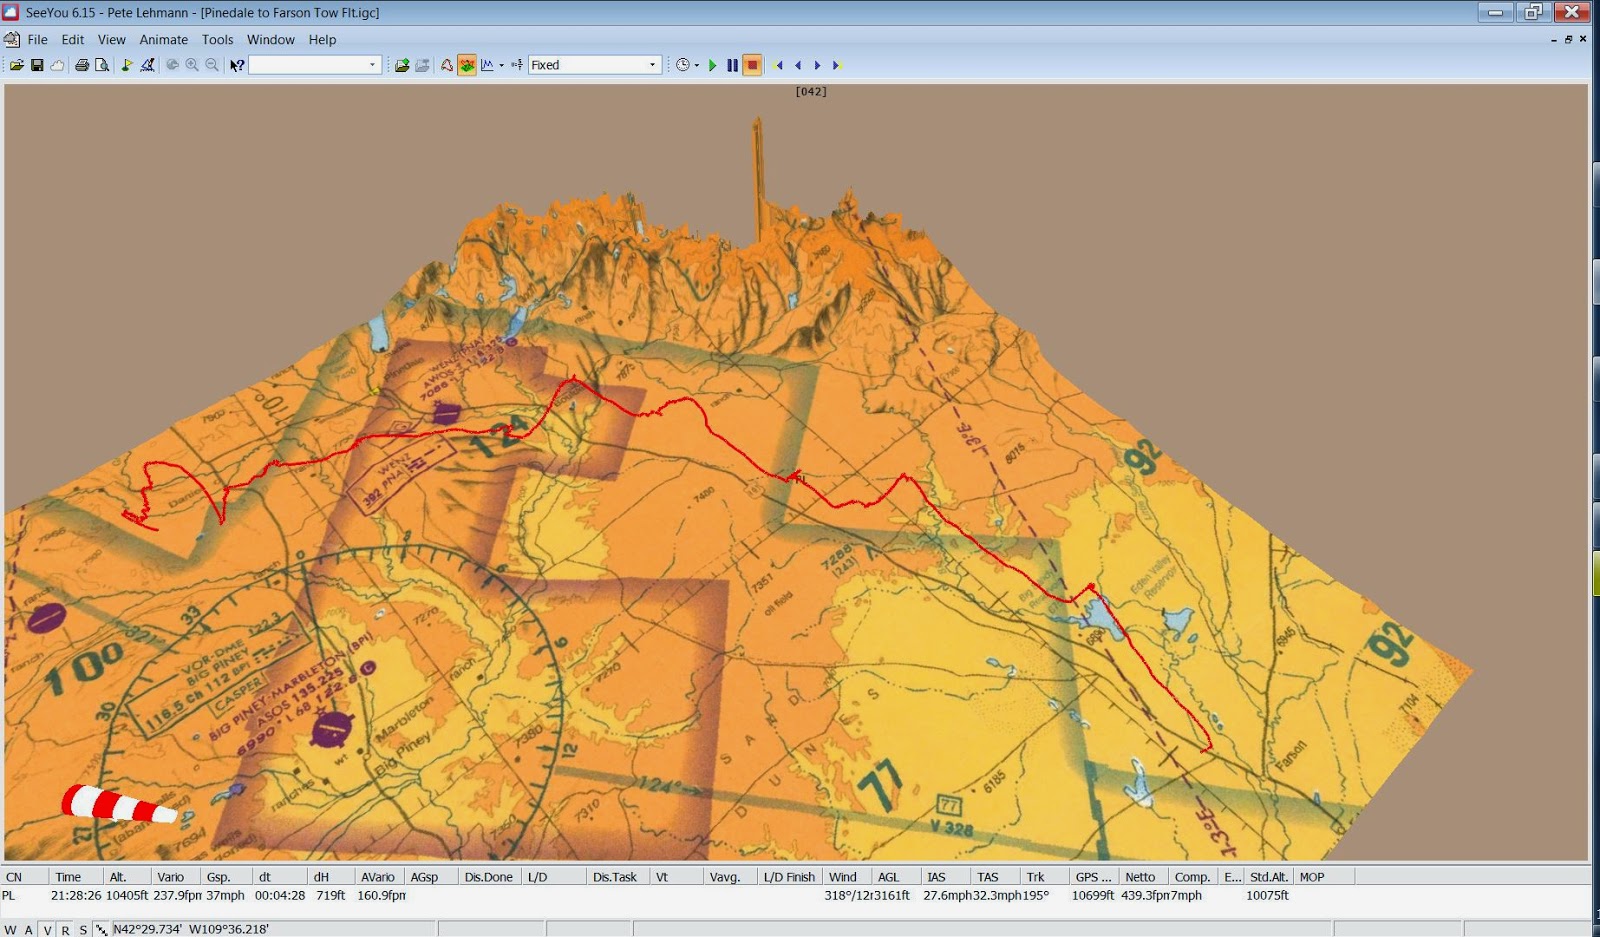This screenshot has height=937, width=1600.
Task: Toggle the S status bar button
Action: [x=83, y=930]
